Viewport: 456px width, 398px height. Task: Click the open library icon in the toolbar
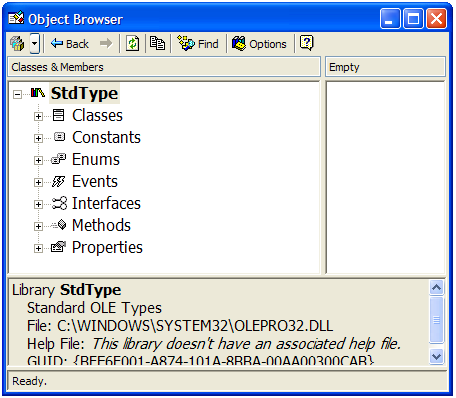pos(17,44)
